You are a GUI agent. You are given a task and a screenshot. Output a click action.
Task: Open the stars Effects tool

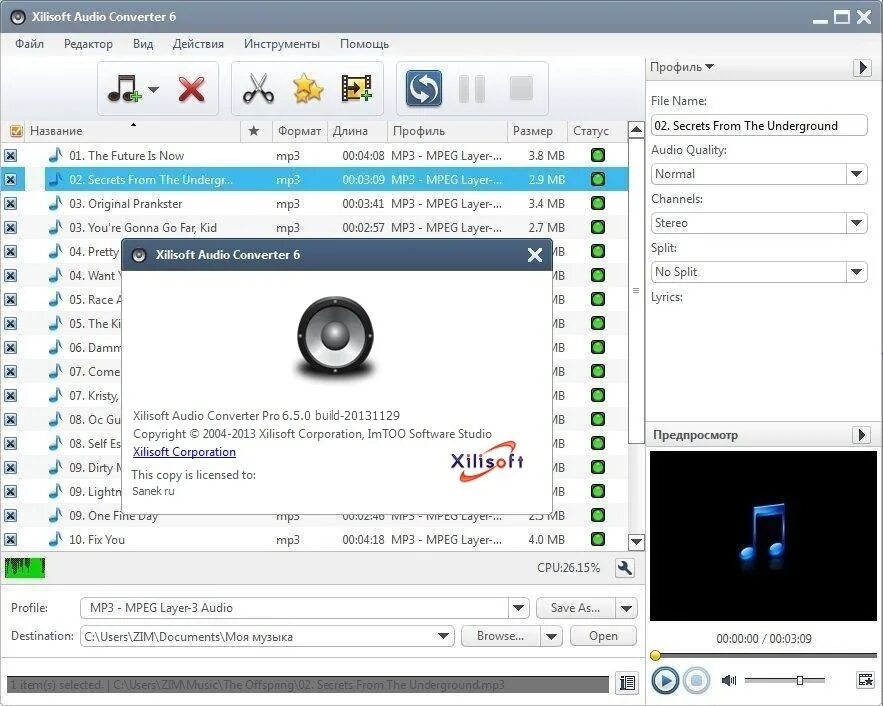(x=308, y=89)
